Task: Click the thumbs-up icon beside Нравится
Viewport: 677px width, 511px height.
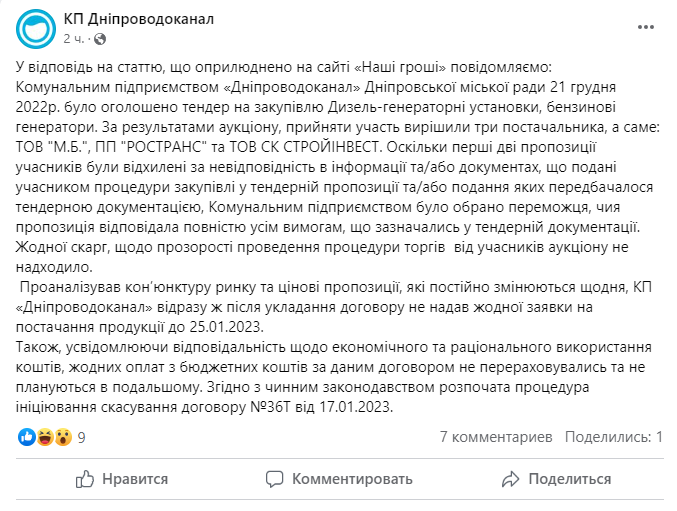Action: pos(87,480)
